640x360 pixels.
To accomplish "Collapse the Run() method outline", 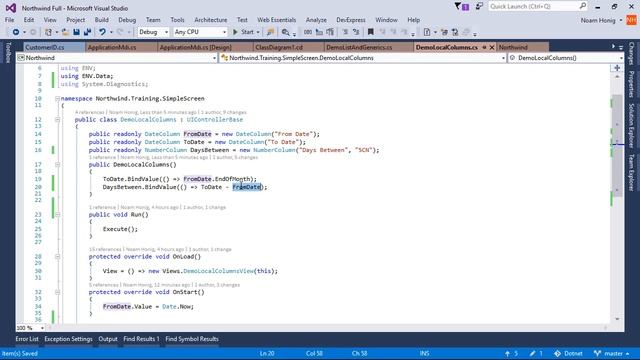I will click(58, 214).
